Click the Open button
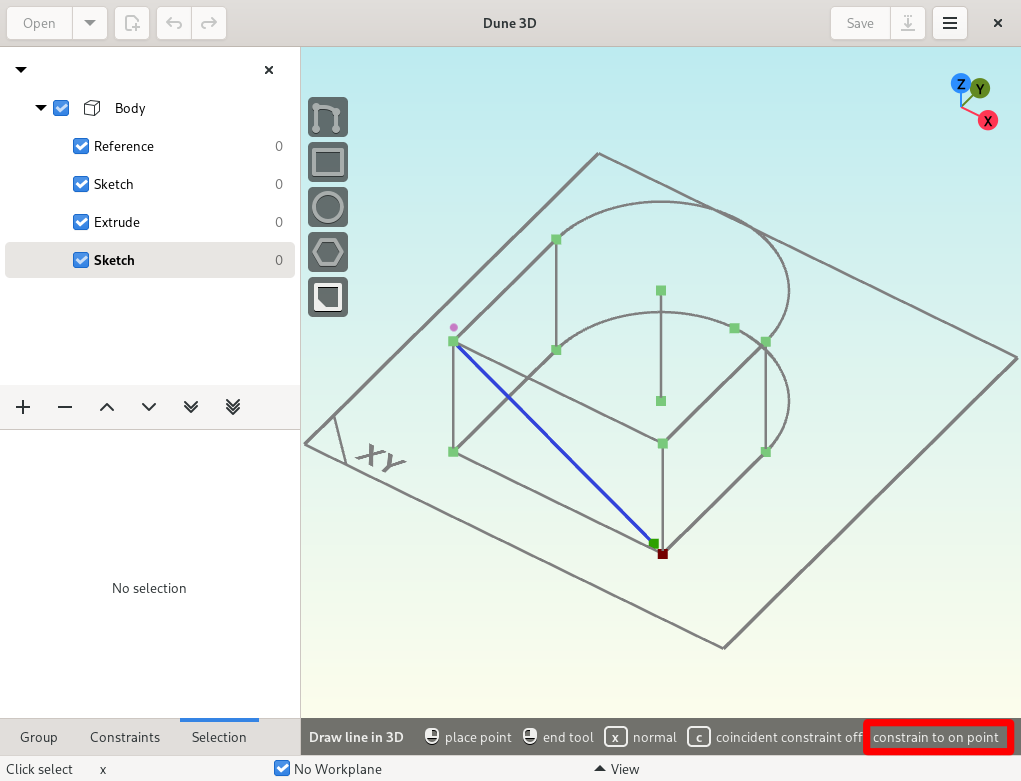This screenshot has height=781, width=1021. (x=39, y=23)
